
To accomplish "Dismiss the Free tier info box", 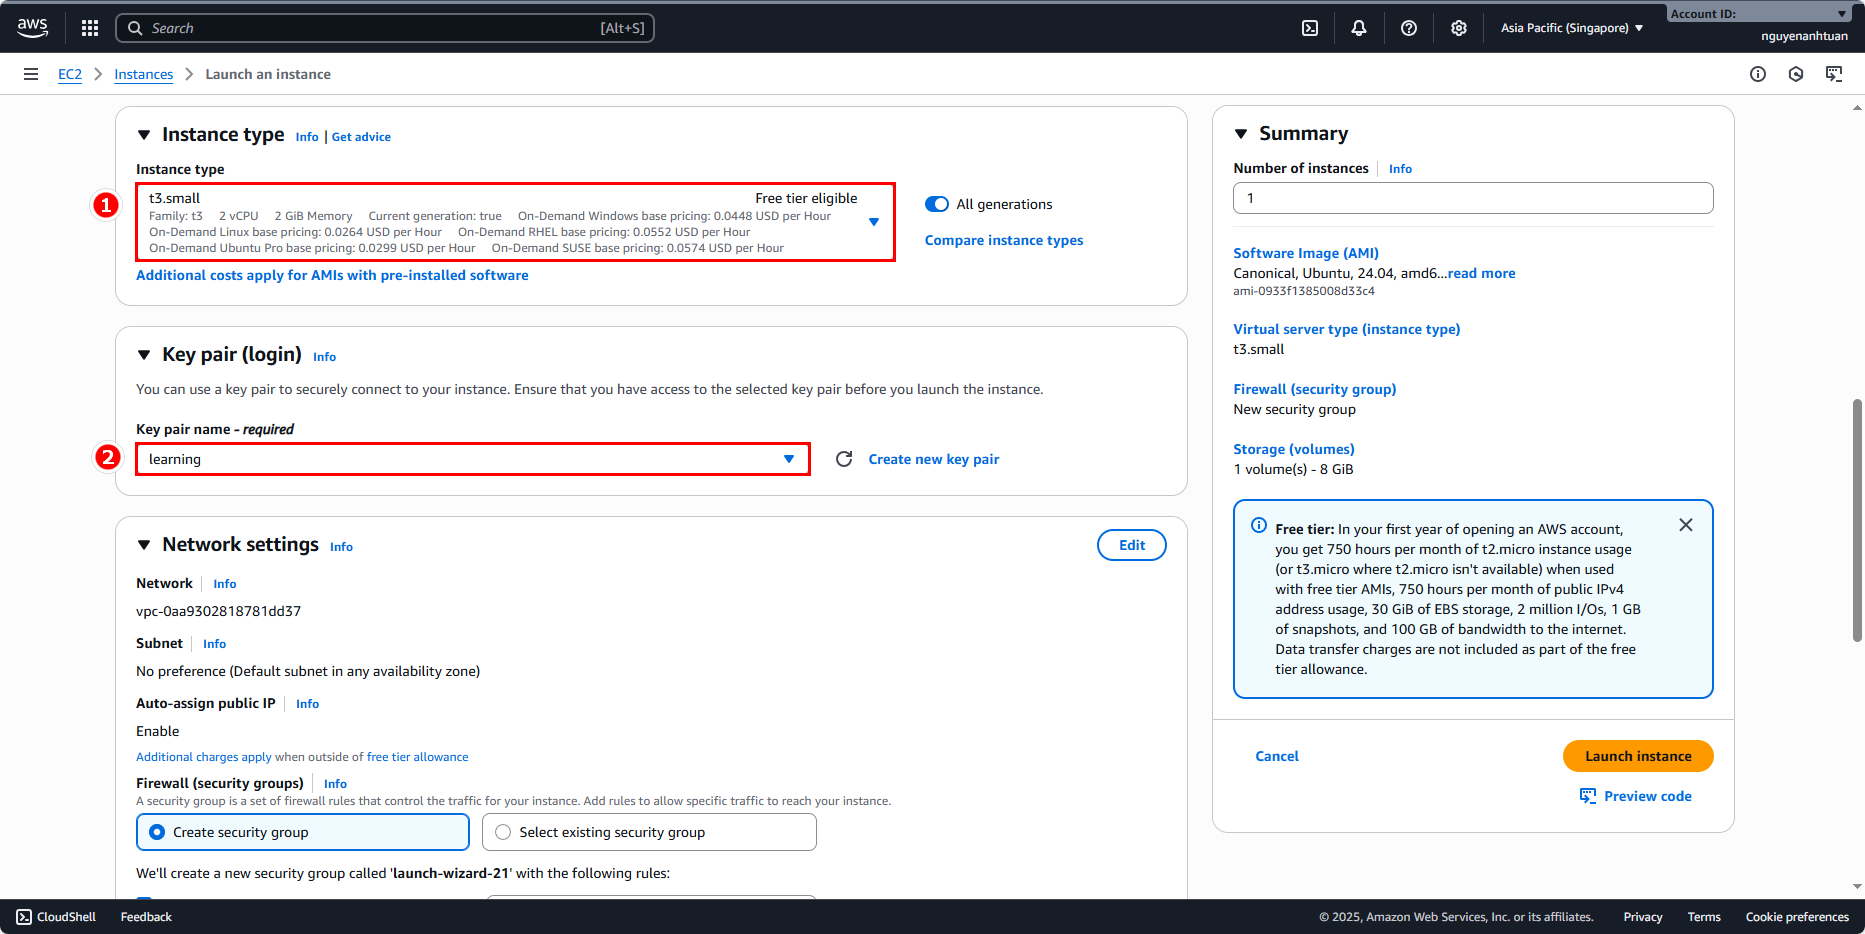I will coord(1686,525).
